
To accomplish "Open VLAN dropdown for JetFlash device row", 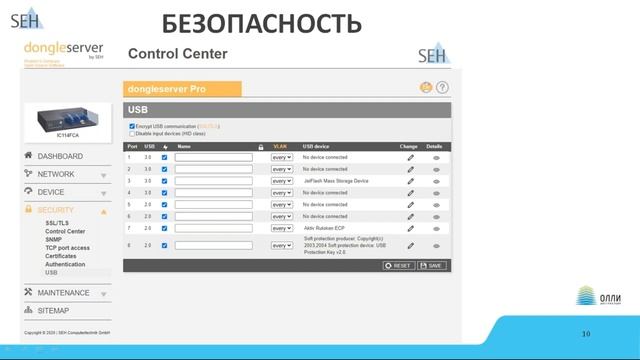I will tap(282, 181).
